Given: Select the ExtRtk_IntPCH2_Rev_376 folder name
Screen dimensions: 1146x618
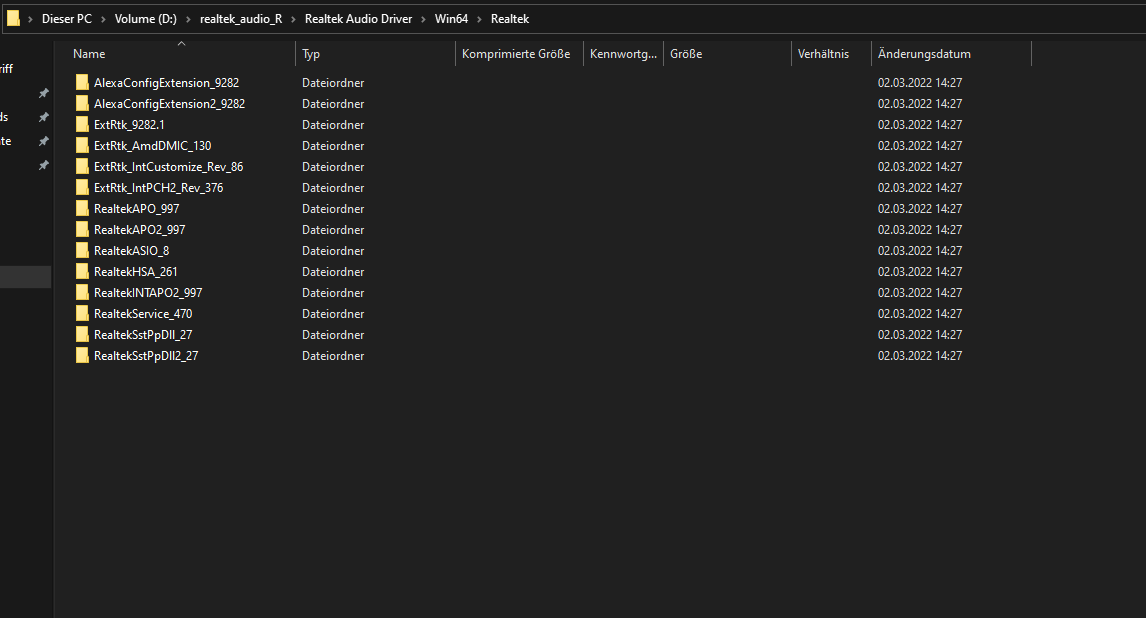Looking at the screenshot, I should pyautogui.click(x=159, y=188).
